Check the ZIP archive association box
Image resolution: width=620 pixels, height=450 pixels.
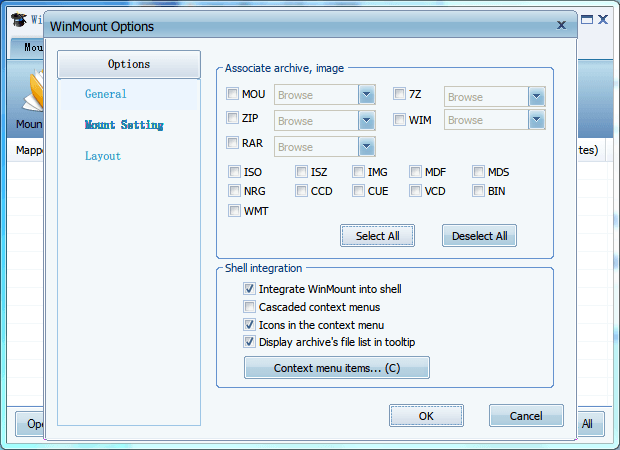tap(233, 119)
